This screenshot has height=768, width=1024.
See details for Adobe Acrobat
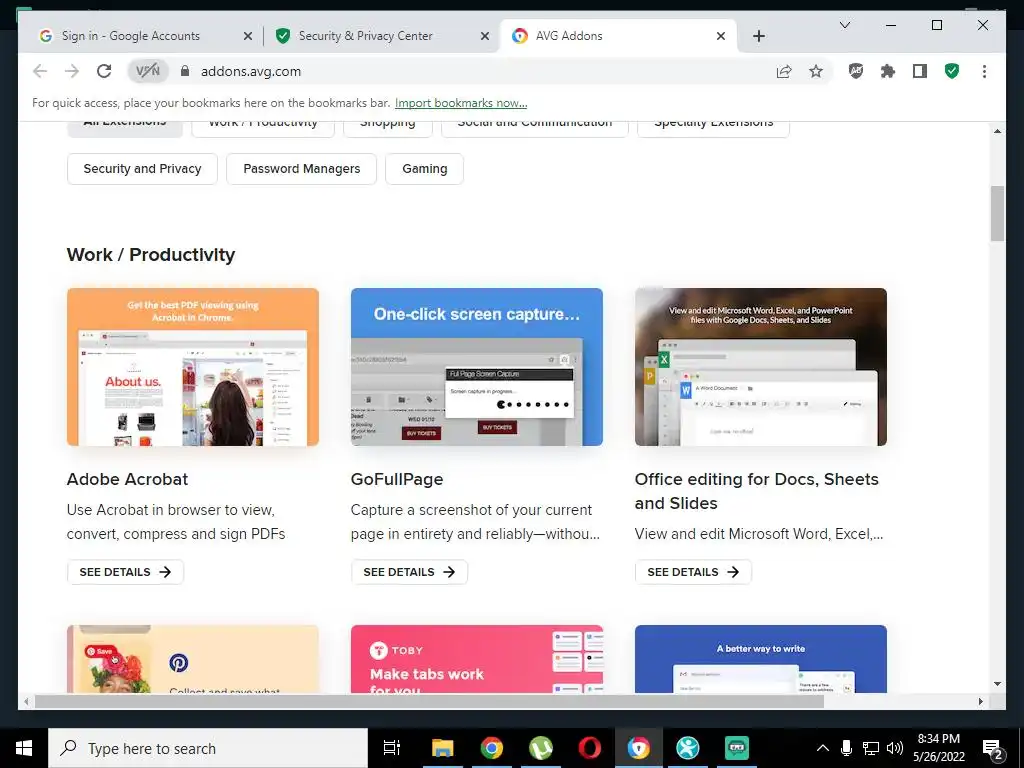pos(125,572)
